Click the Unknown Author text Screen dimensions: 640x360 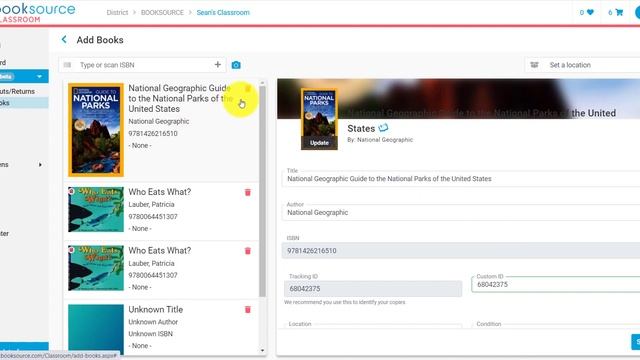pos(153,322)
